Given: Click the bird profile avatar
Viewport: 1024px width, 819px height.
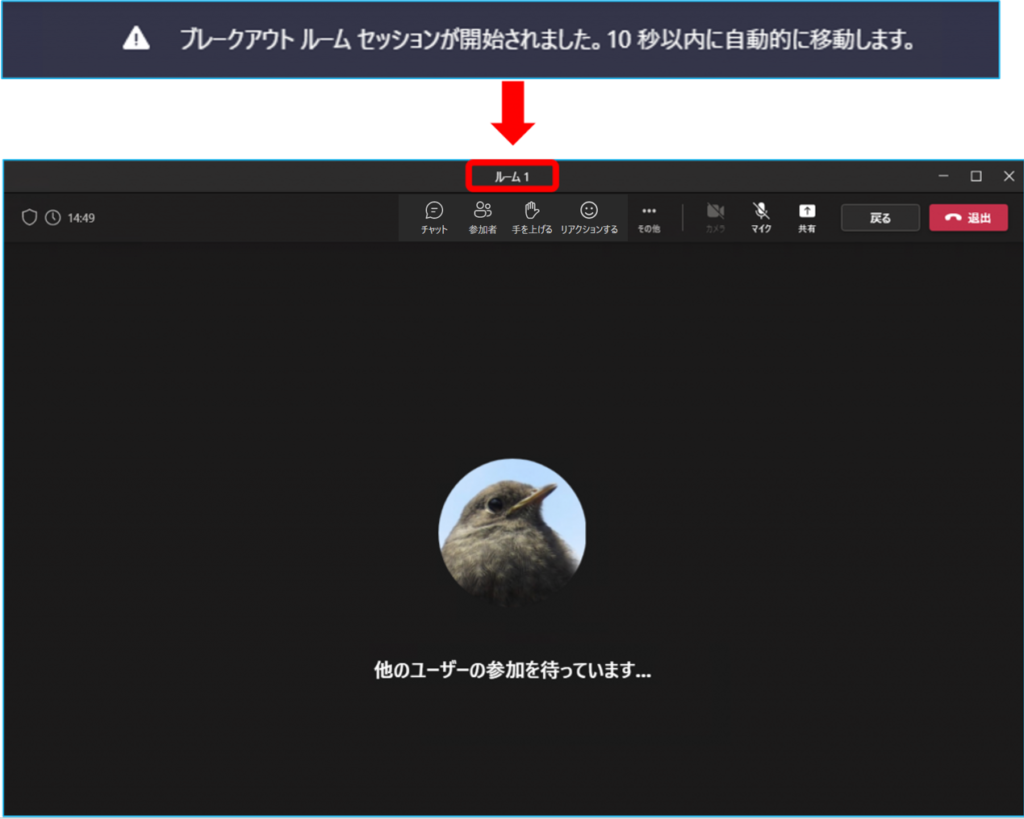Looking at the screenshot, I should click(x=512, y=532).
